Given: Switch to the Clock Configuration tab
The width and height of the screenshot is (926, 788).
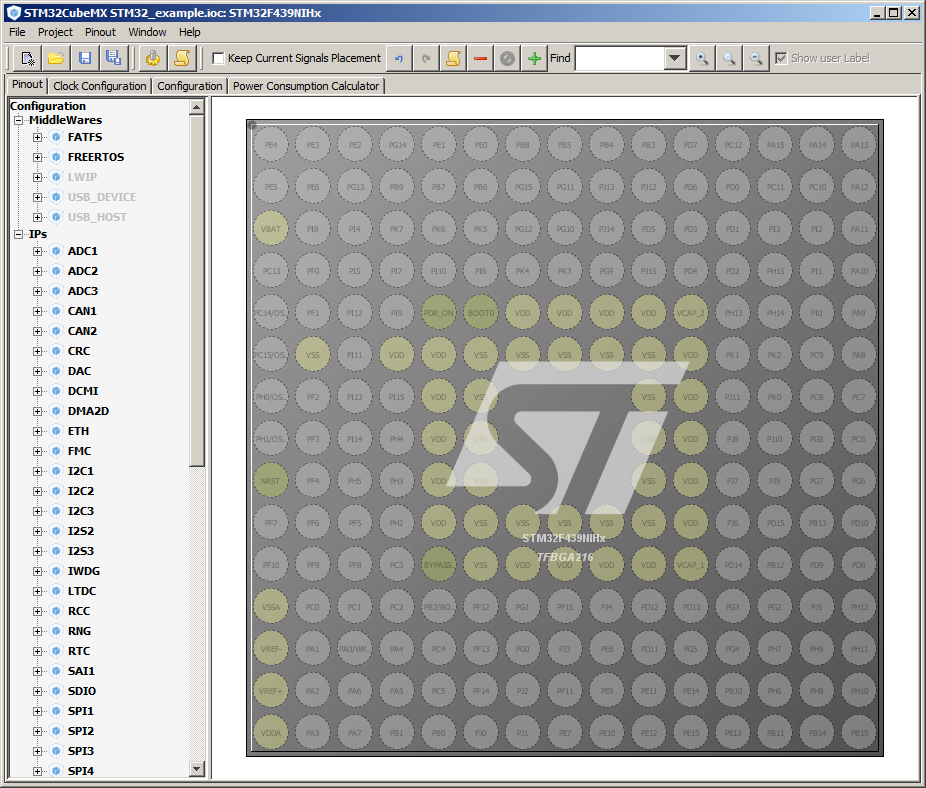Looking at the screenshot, I should (100, 86).
